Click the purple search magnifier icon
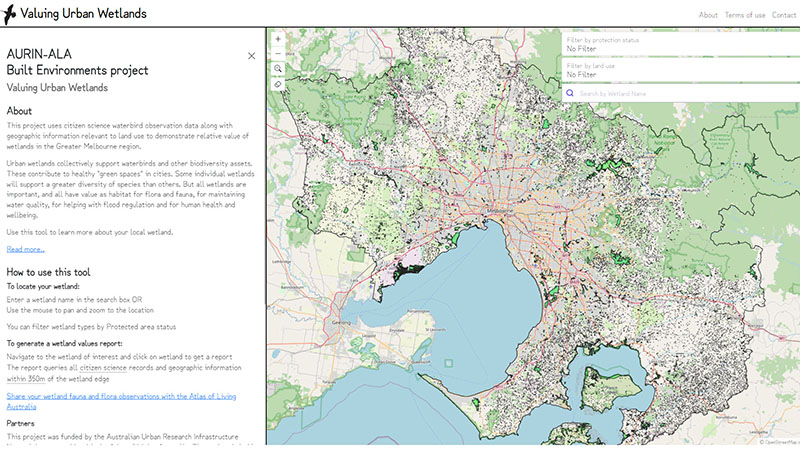The height and width of the screenshot is (450, 800). click(570, 93)
